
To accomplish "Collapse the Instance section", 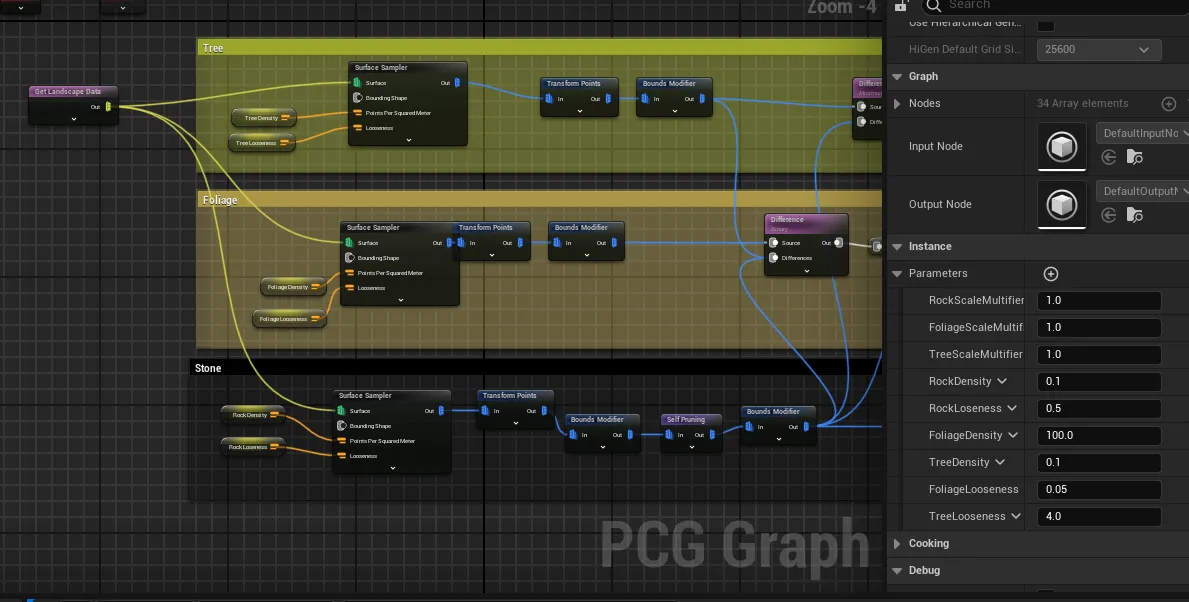I will pyautogui.click(x=897, y=246).
